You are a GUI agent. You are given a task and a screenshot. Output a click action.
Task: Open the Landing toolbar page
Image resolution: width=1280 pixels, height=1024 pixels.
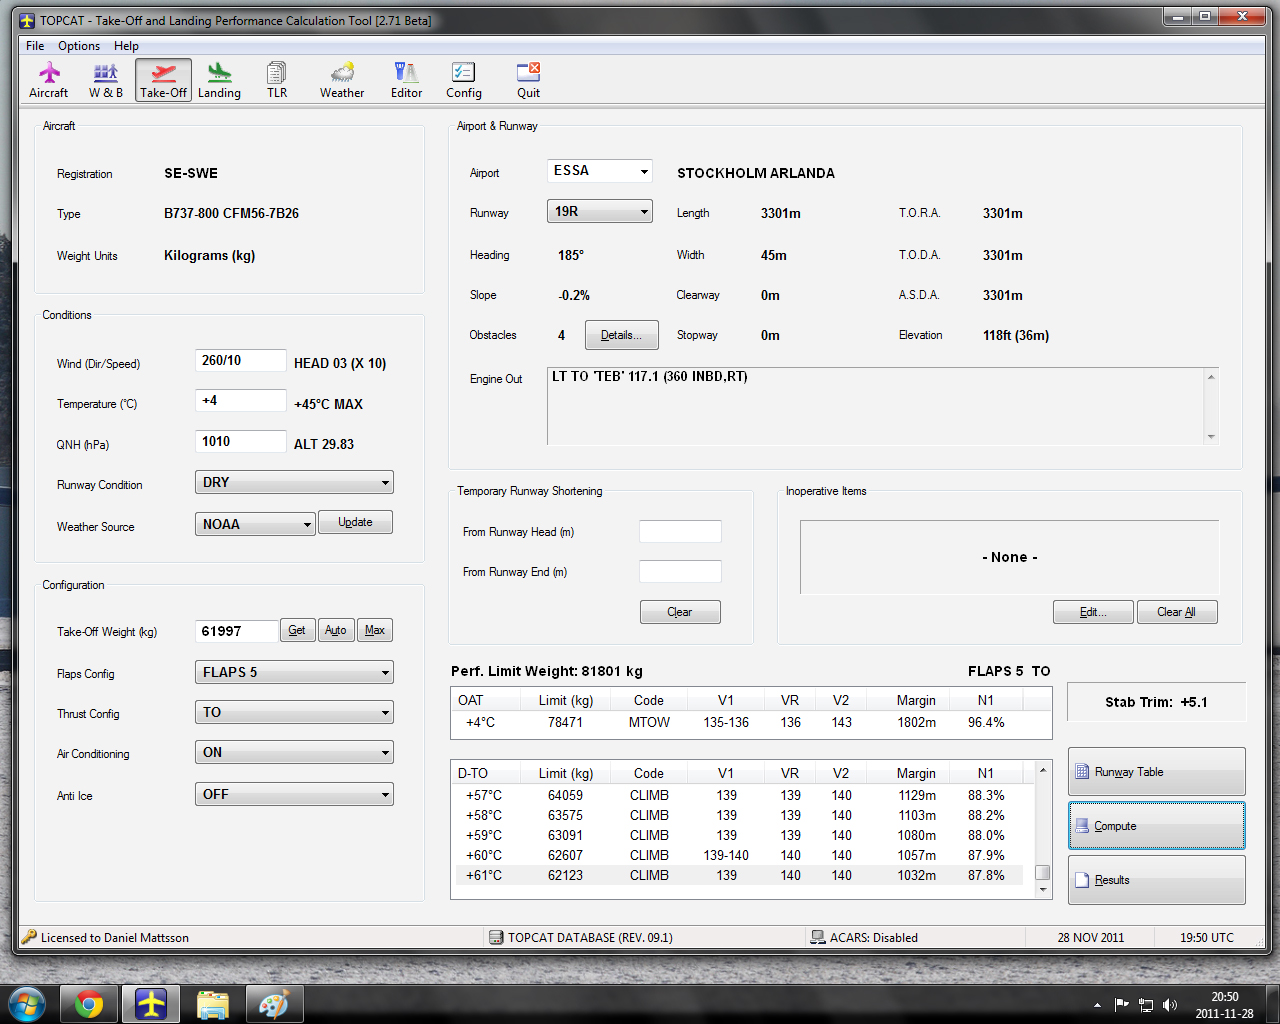219,80
